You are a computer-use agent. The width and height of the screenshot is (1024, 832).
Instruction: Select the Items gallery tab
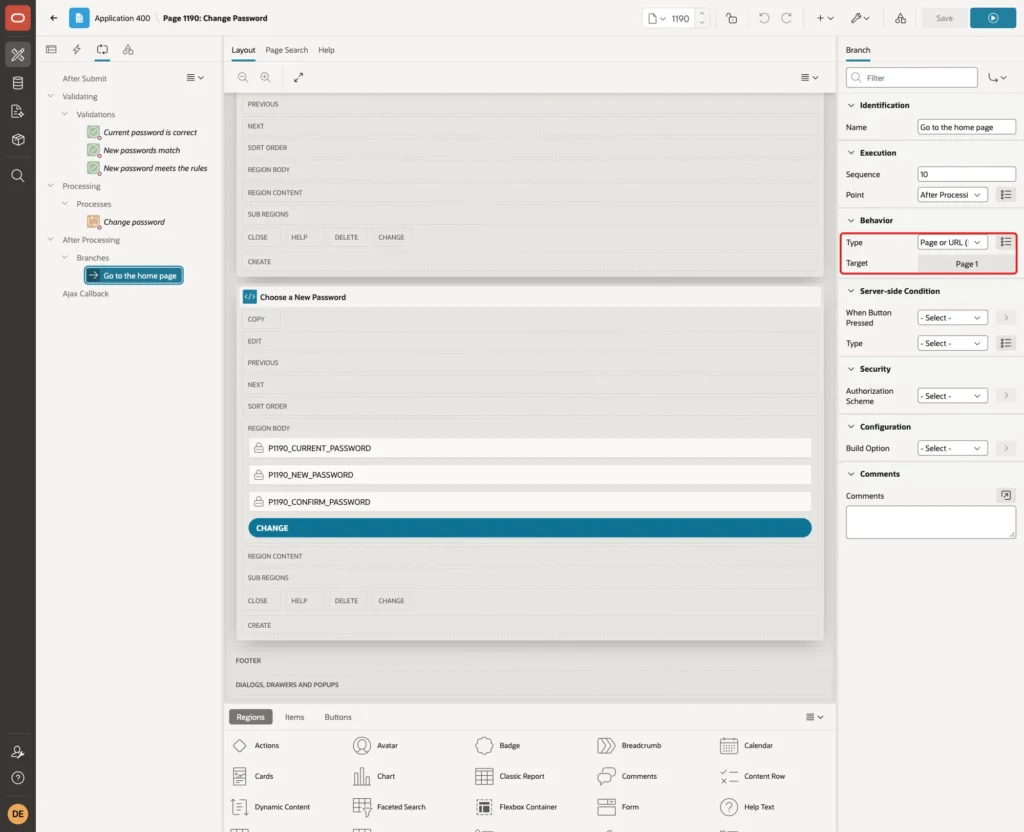tap(295, 717)
